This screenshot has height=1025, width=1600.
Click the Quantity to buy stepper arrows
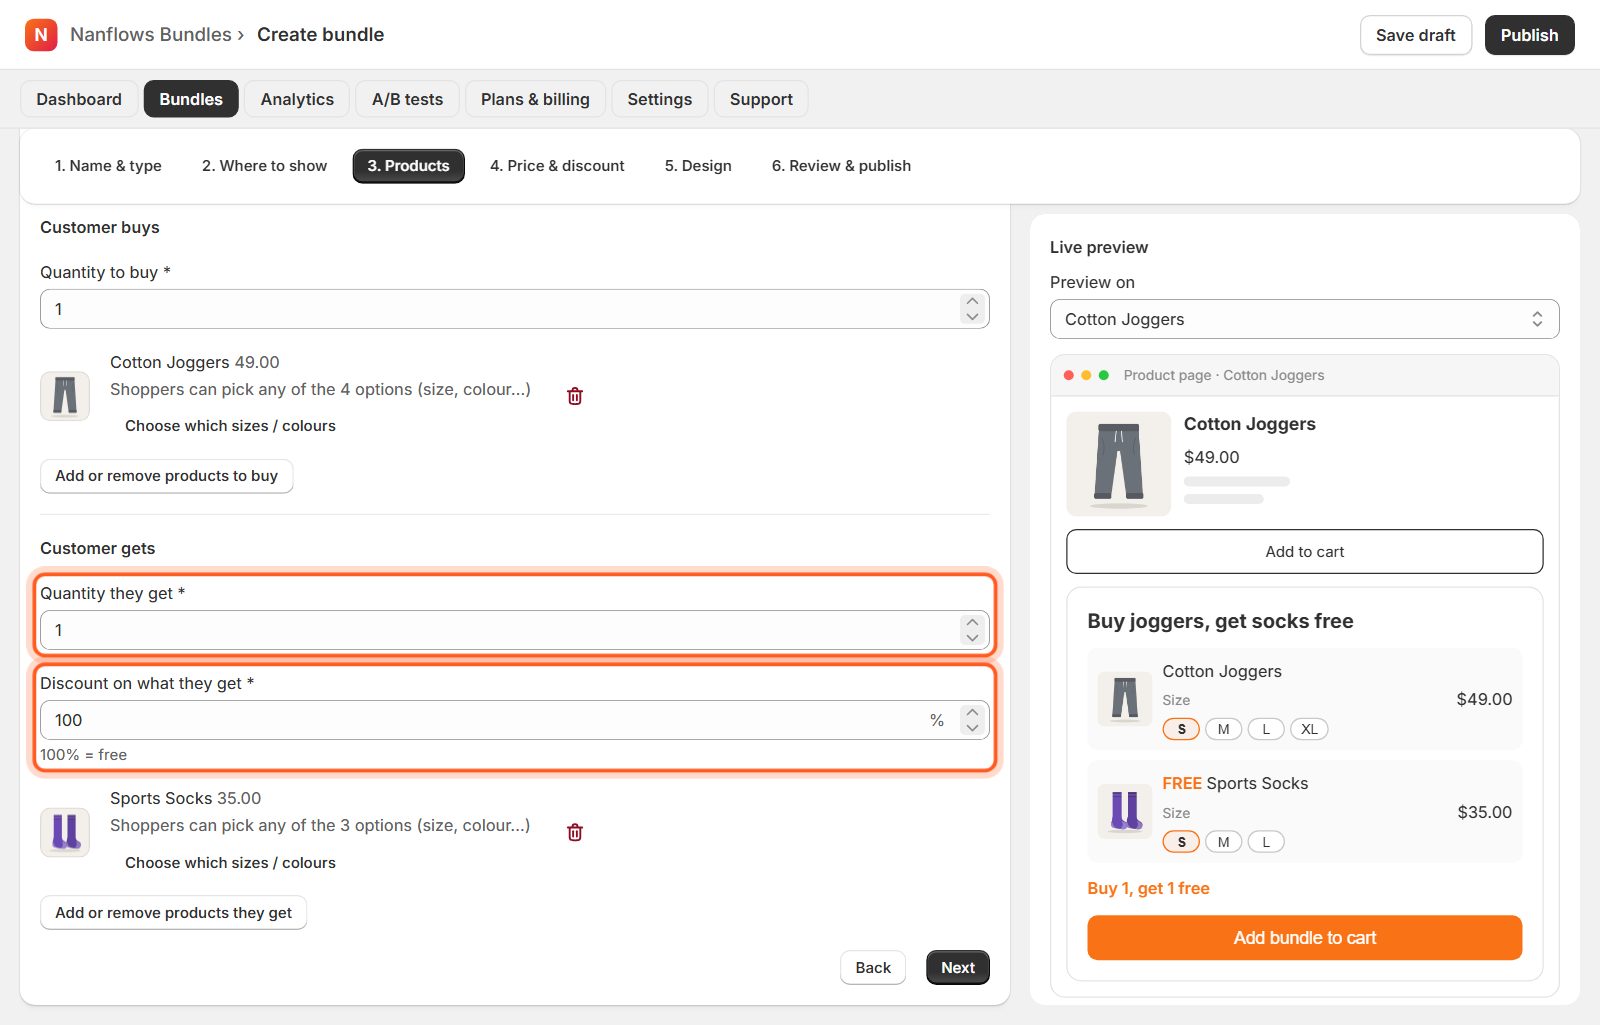coord(972,309)
